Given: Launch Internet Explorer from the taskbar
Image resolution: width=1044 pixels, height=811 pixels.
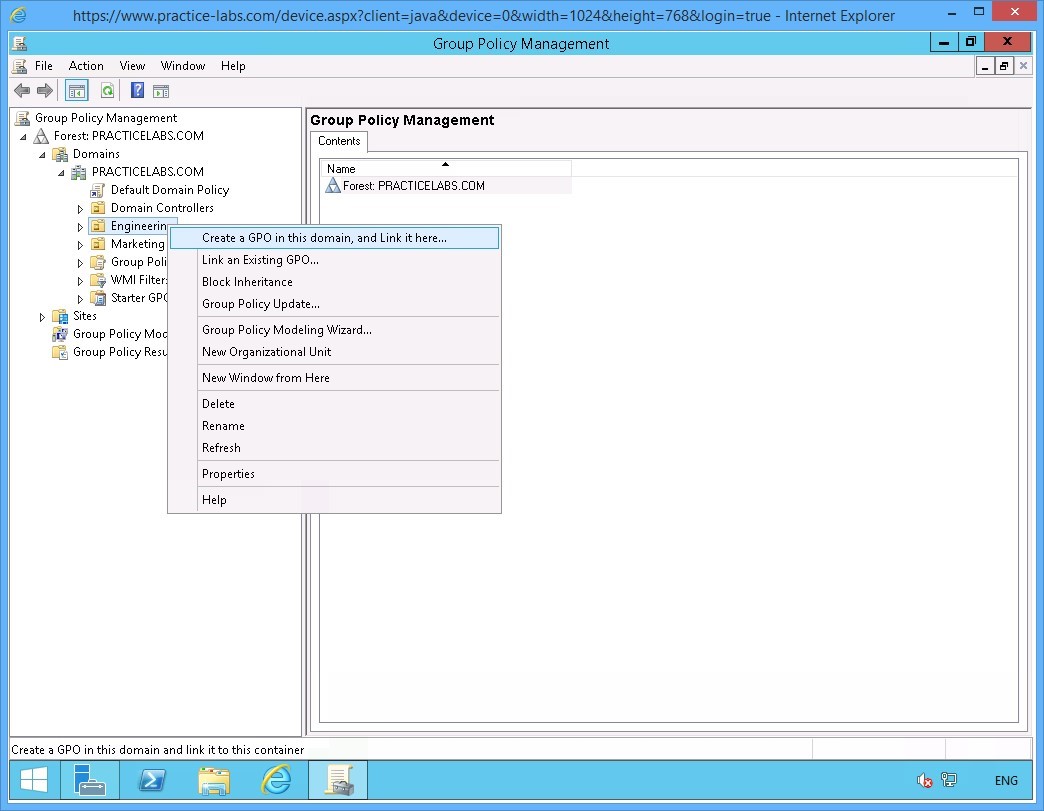Looking at the screenshot, I should point(276,780).
